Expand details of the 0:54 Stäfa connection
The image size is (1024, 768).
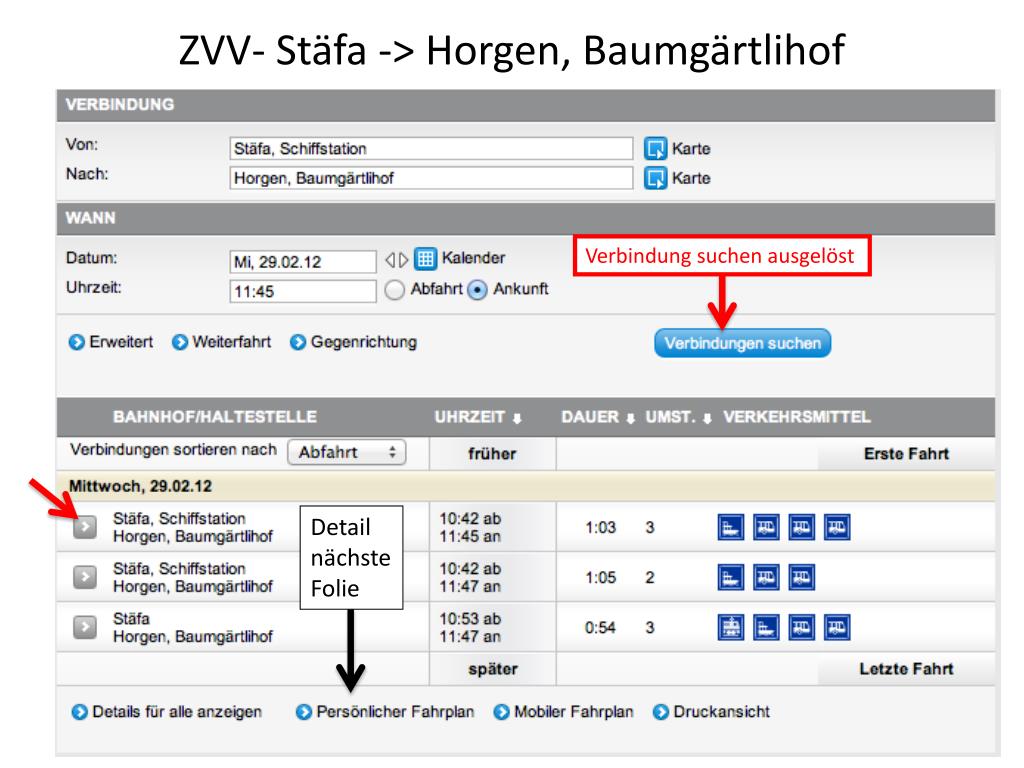coord(85,627)
